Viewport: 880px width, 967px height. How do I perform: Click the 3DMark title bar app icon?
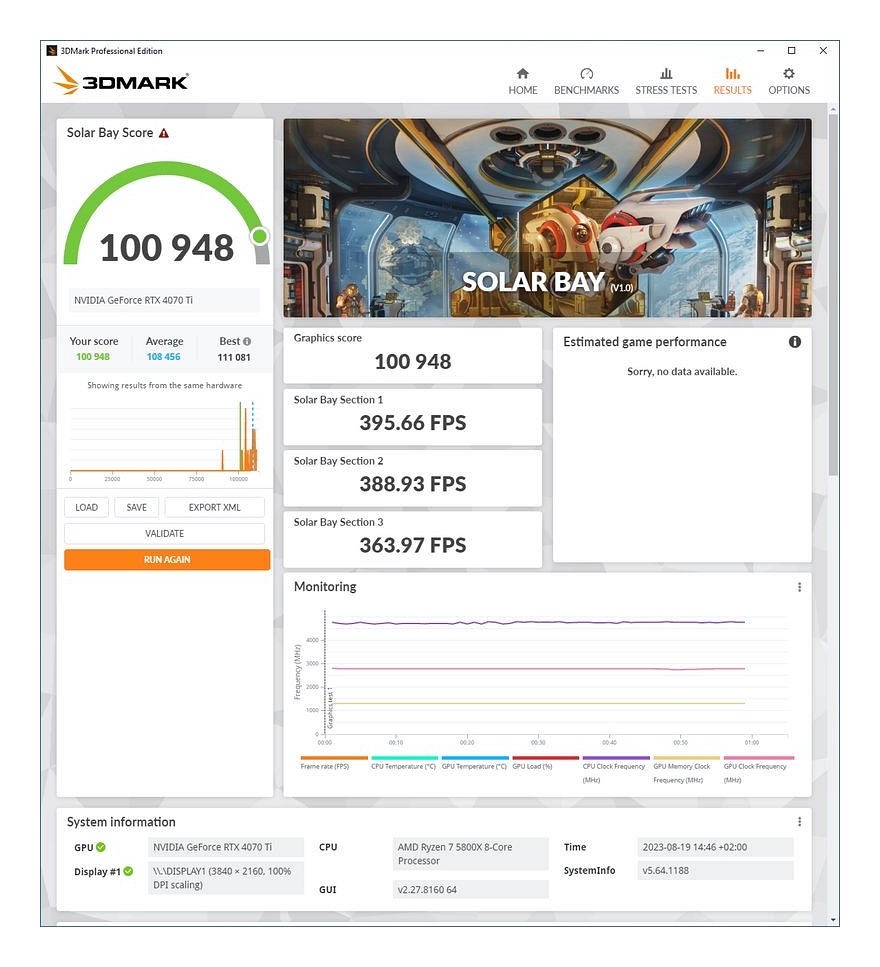(x=52, y=51)
